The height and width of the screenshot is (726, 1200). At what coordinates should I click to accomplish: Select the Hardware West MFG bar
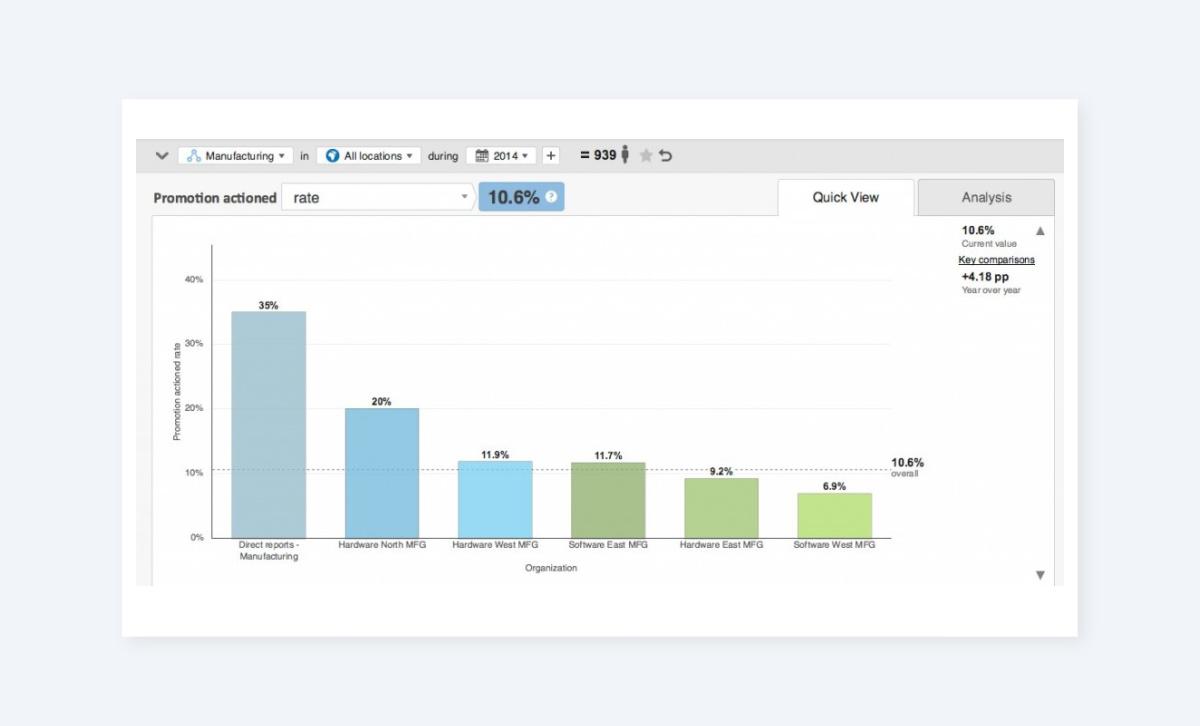click(495, 500)
